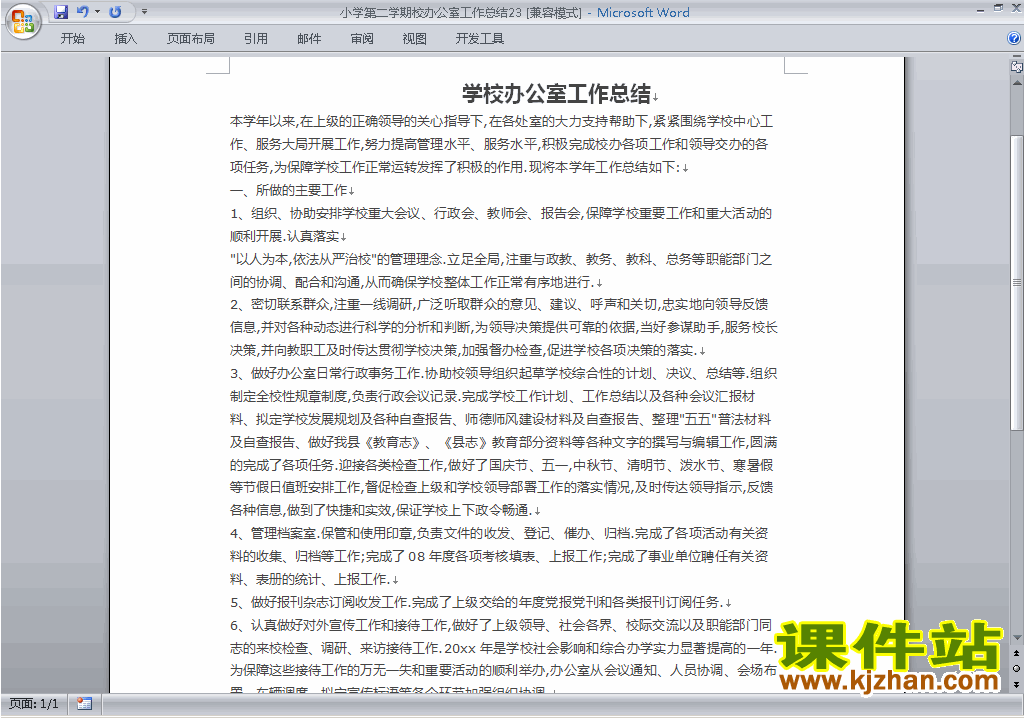Click the line starting 5、做好报刊杂志订阅收发工作
1024x718 pixels.
[x=475, y=602]
